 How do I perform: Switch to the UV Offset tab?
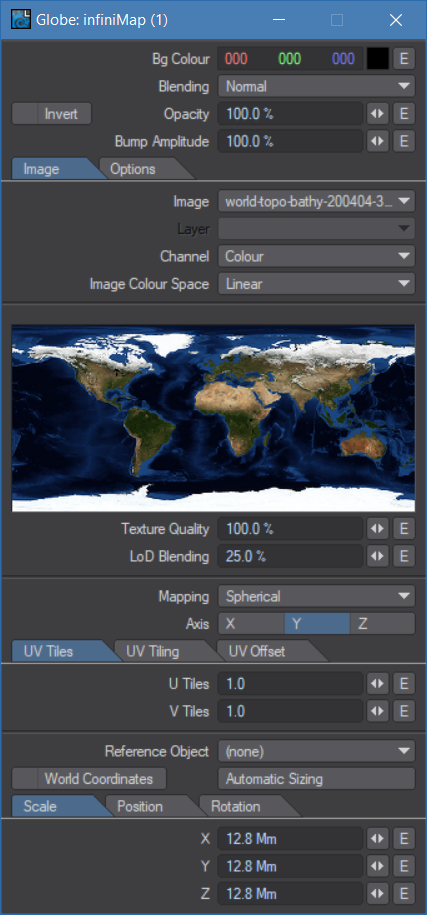point(260,651)
